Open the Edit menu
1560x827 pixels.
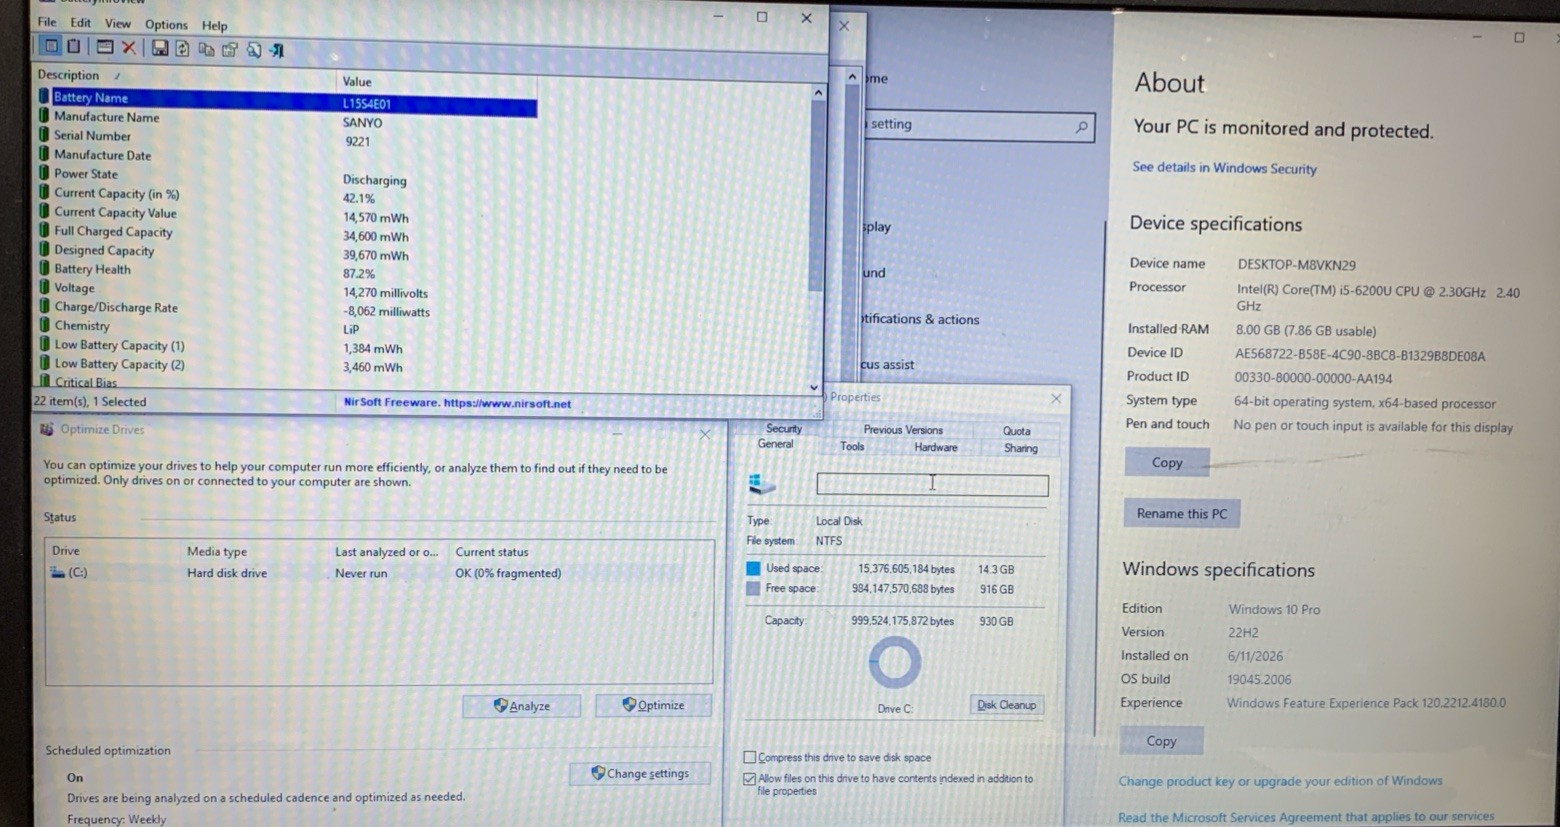point(81,22)
